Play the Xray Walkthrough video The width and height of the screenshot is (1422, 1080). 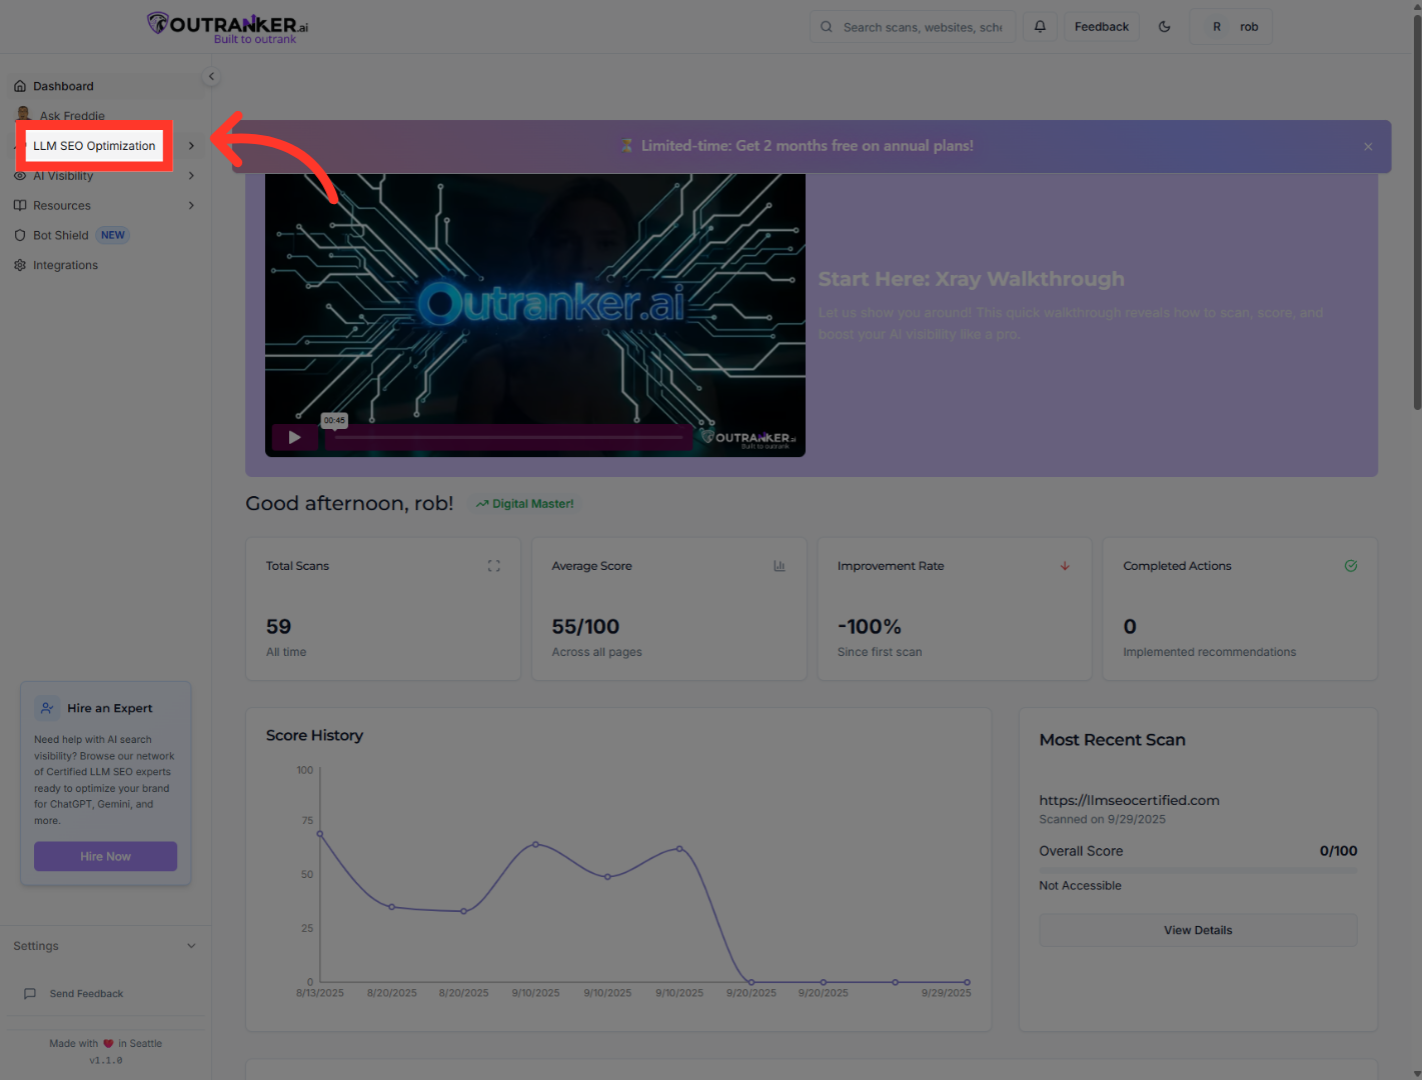click(294, 437)
